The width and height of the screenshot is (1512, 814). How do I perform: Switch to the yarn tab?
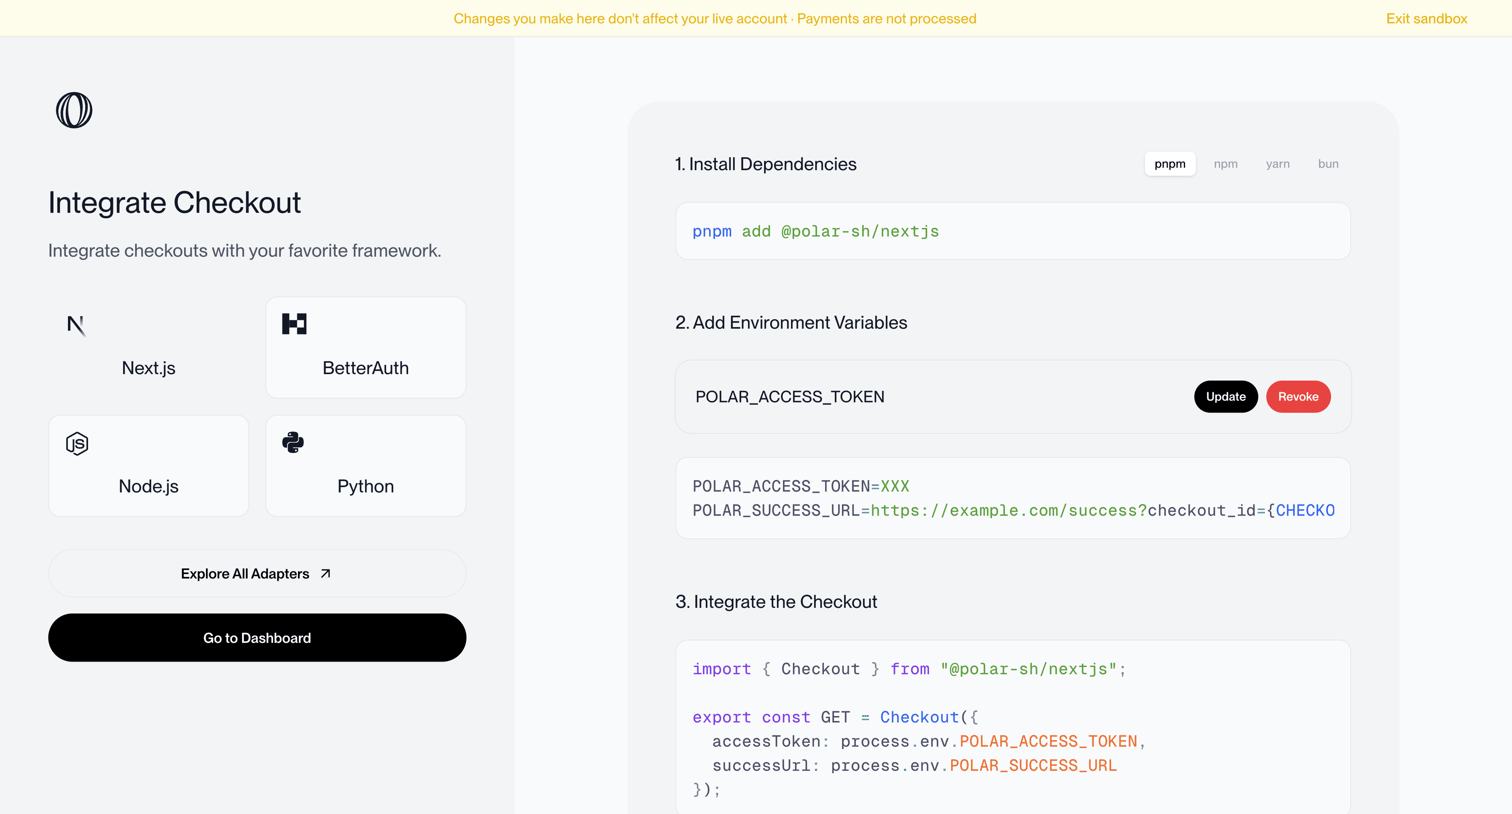(x=1278, y=164)
